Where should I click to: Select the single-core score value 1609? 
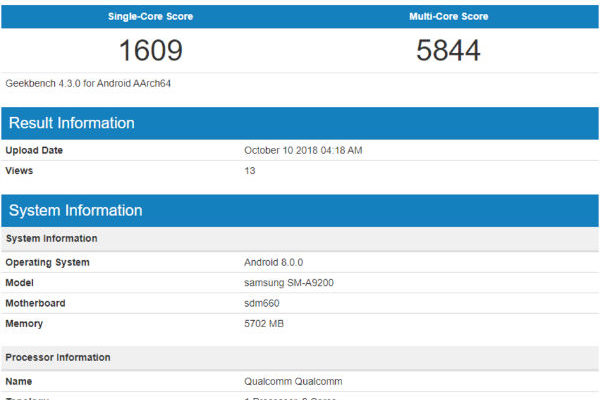[151, 50]
